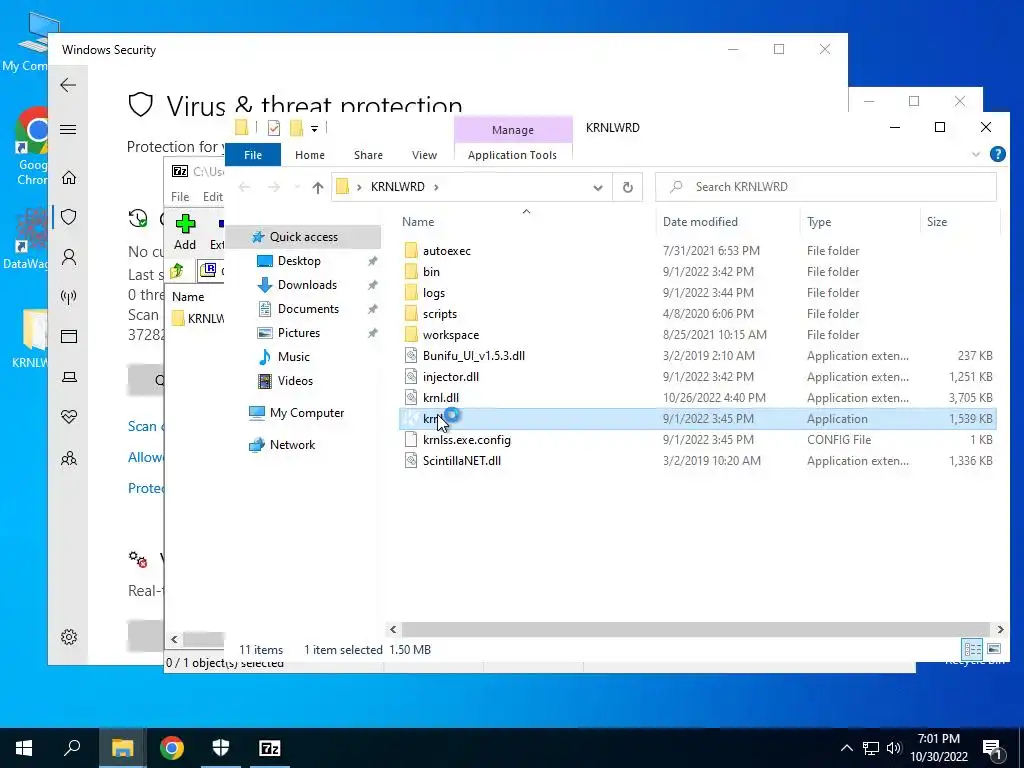
Task: Click the Search KRNLWRD field
Action: pos(826,187)
